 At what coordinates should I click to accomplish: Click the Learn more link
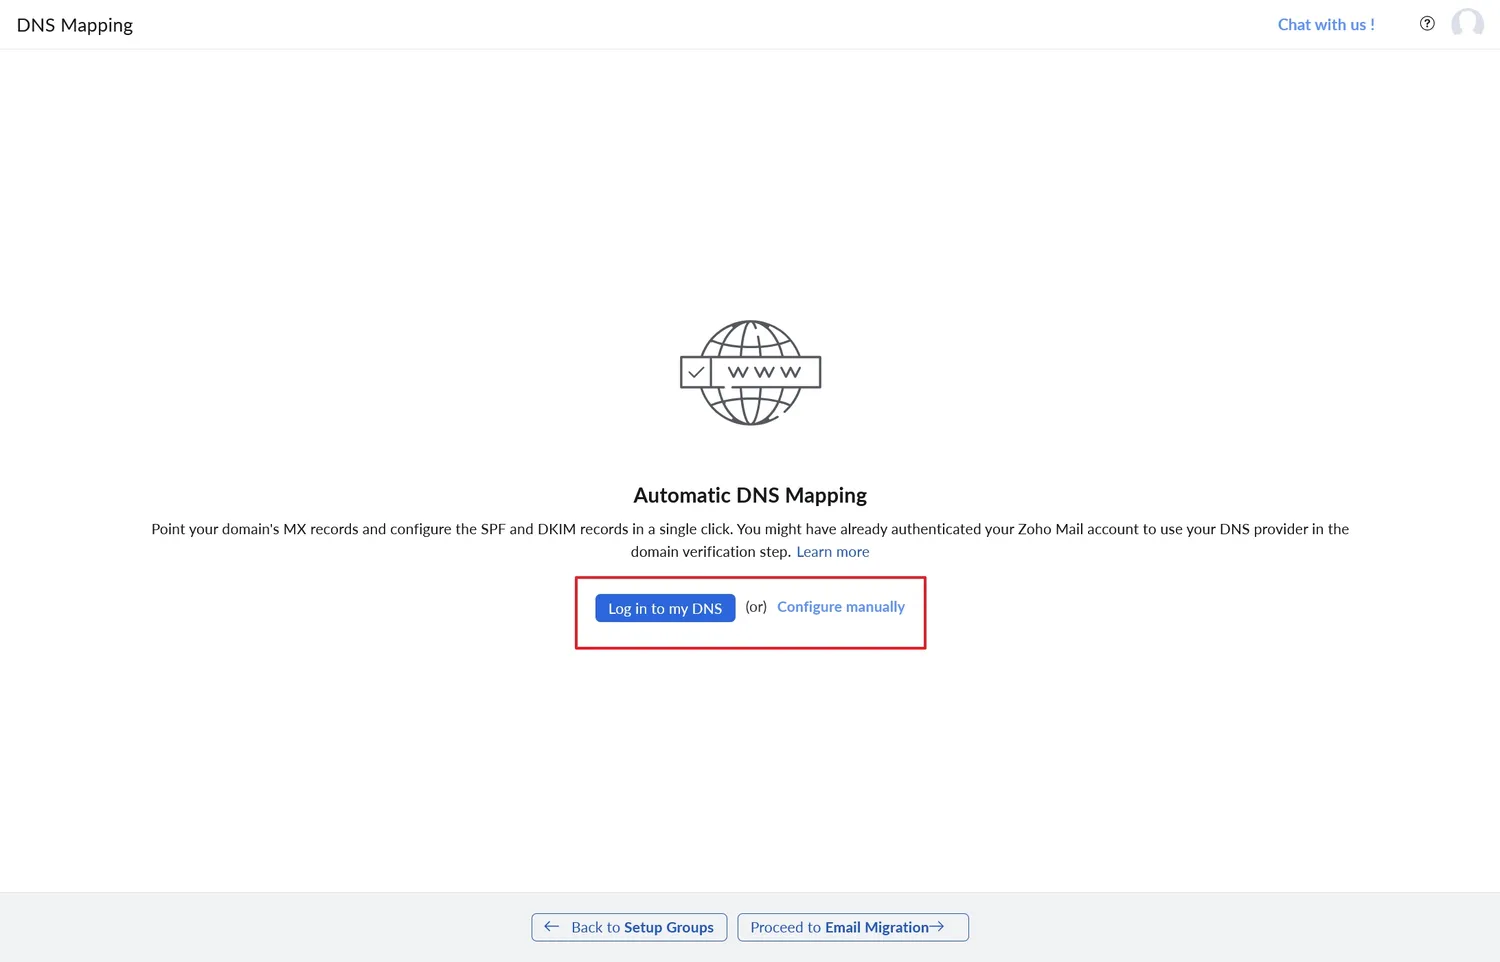pos(832,551)
